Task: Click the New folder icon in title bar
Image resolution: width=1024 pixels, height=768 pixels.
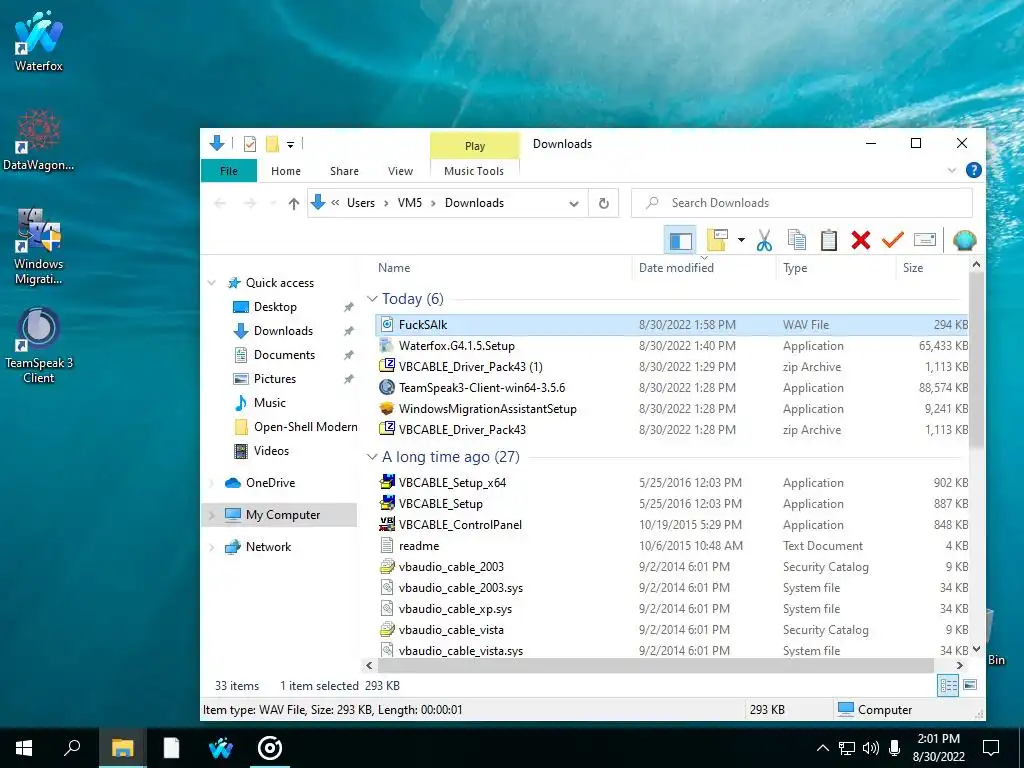Action: pos(272,144)
